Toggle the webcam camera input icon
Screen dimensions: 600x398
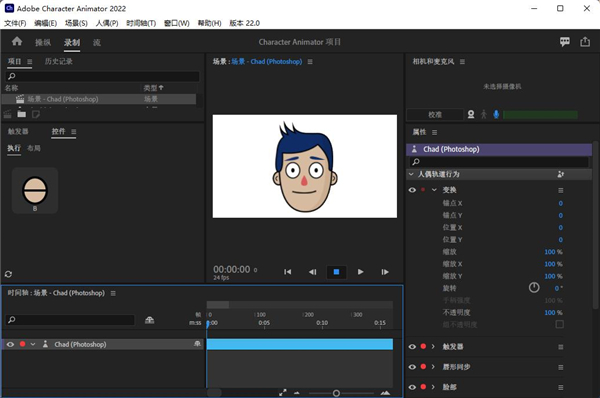pyautogui.click(x=471, y=114)
